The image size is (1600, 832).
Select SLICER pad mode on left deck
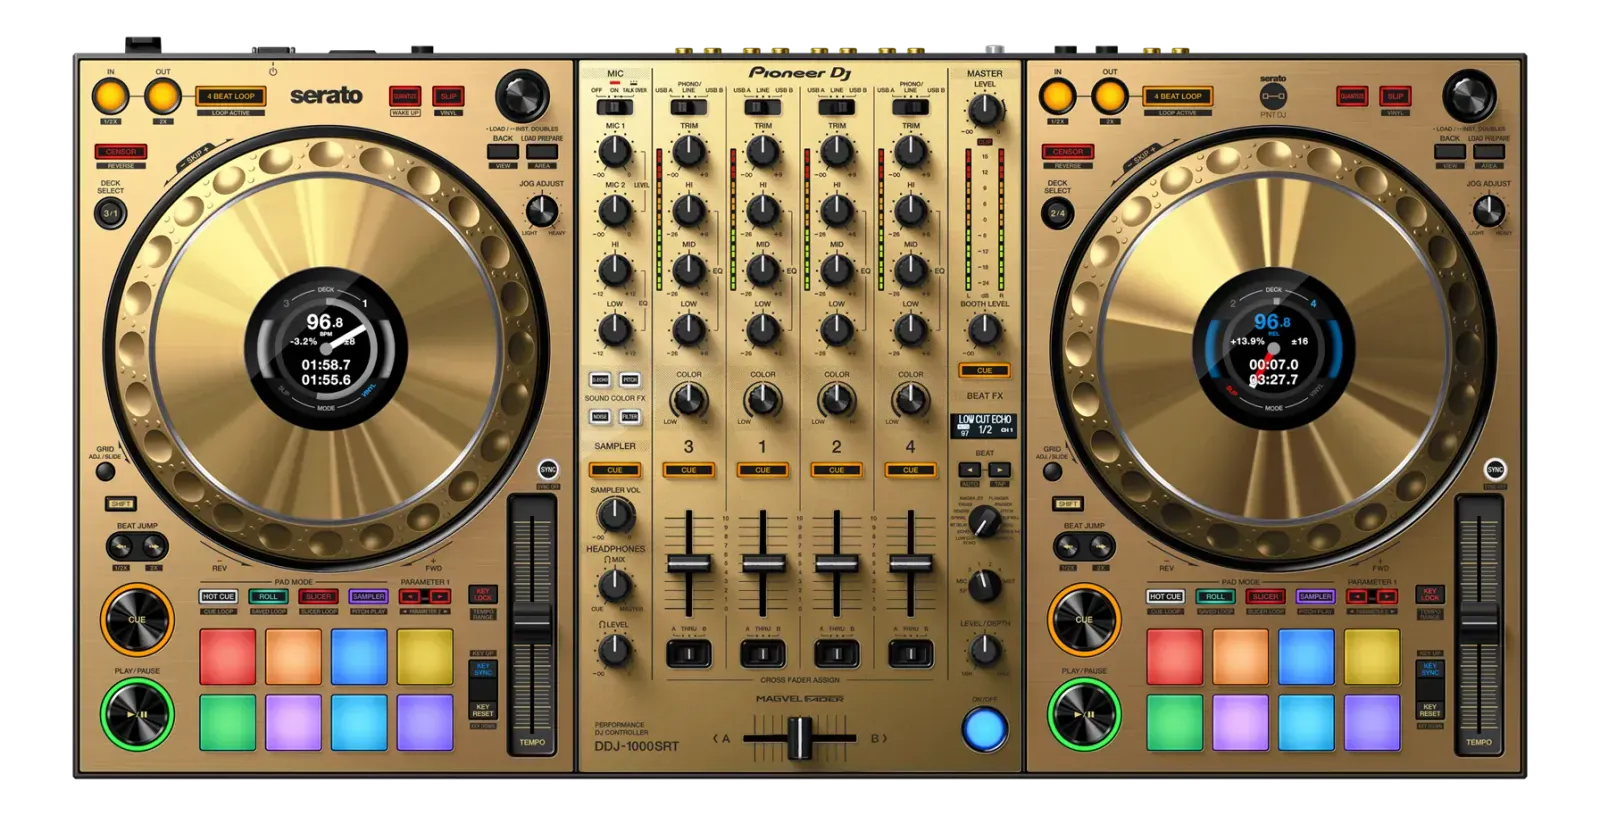[318, 596]
